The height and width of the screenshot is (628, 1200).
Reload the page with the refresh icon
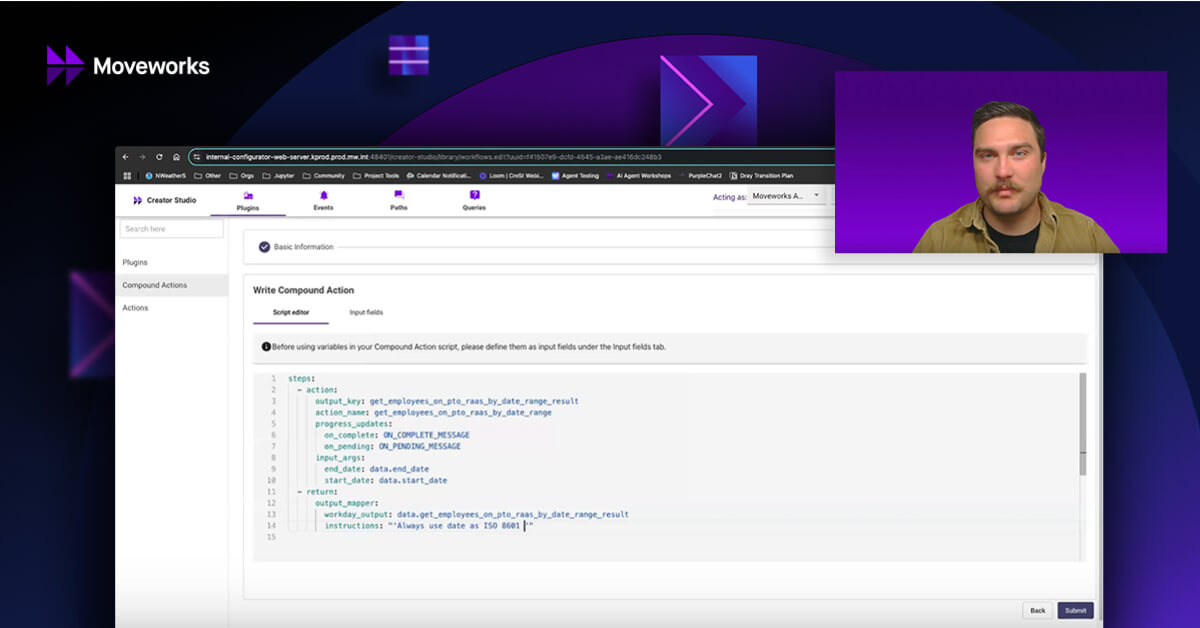(159, 157)
